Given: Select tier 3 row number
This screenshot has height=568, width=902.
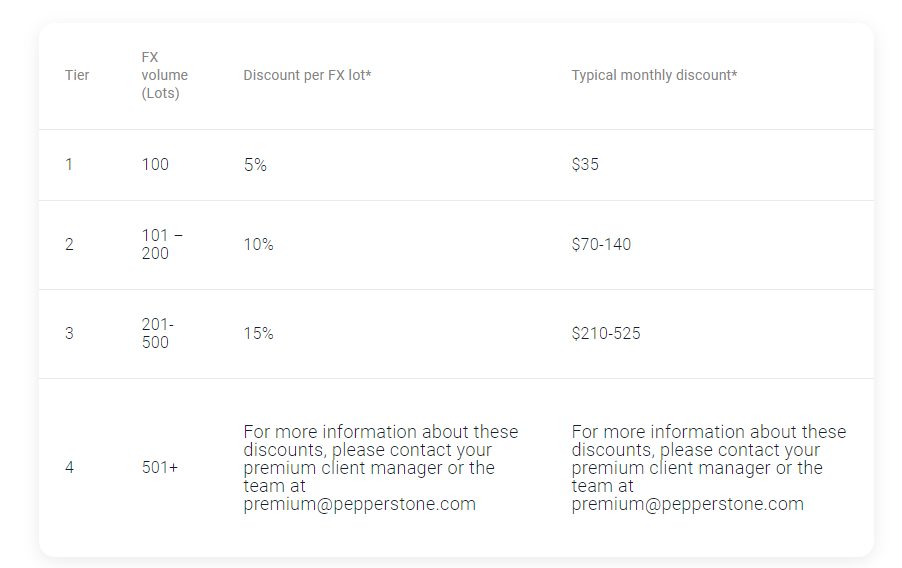Looking at the screenshot, I should click(70, 333).
